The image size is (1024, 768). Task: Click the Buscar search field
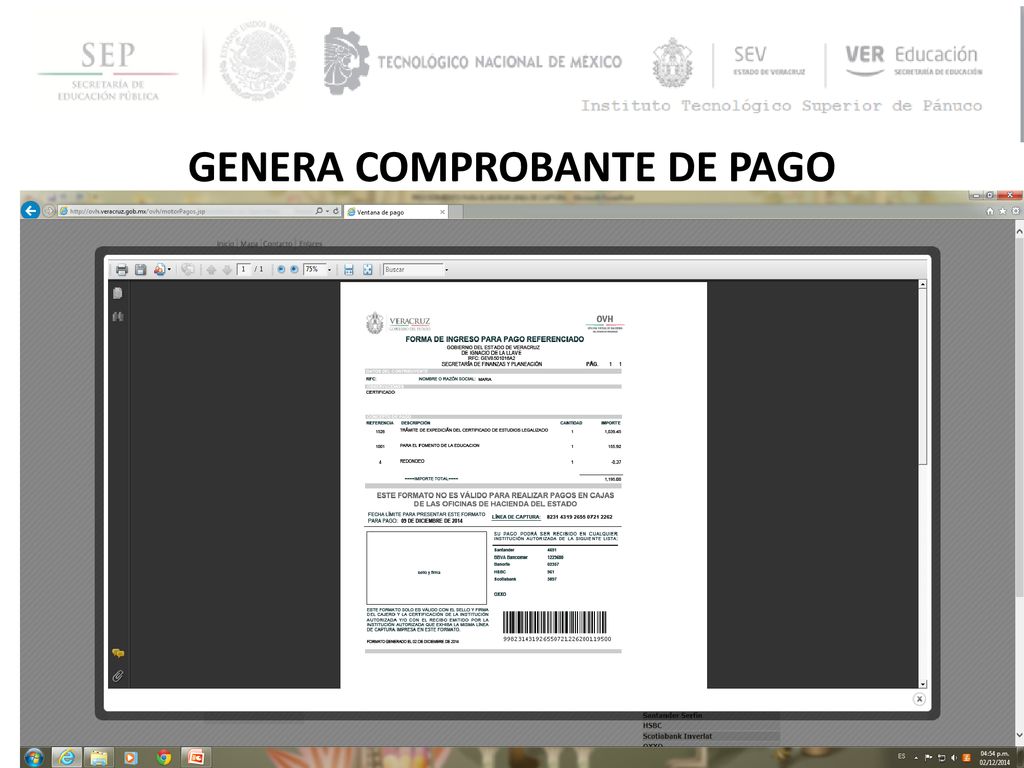(413, 269)
